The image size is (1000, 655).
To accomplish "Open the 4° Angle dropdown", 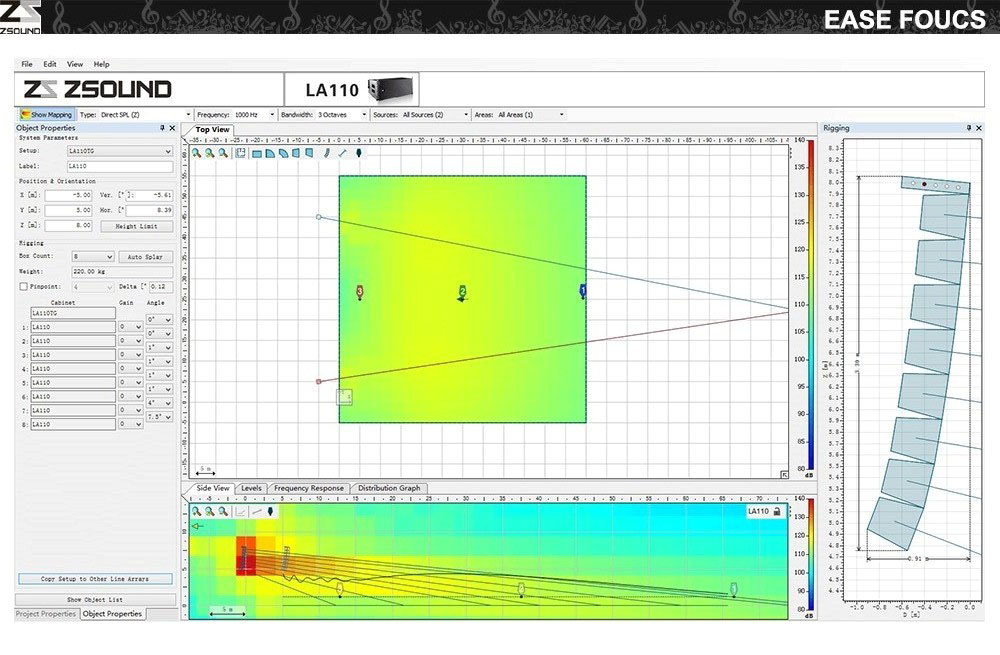I will (159, 403).
